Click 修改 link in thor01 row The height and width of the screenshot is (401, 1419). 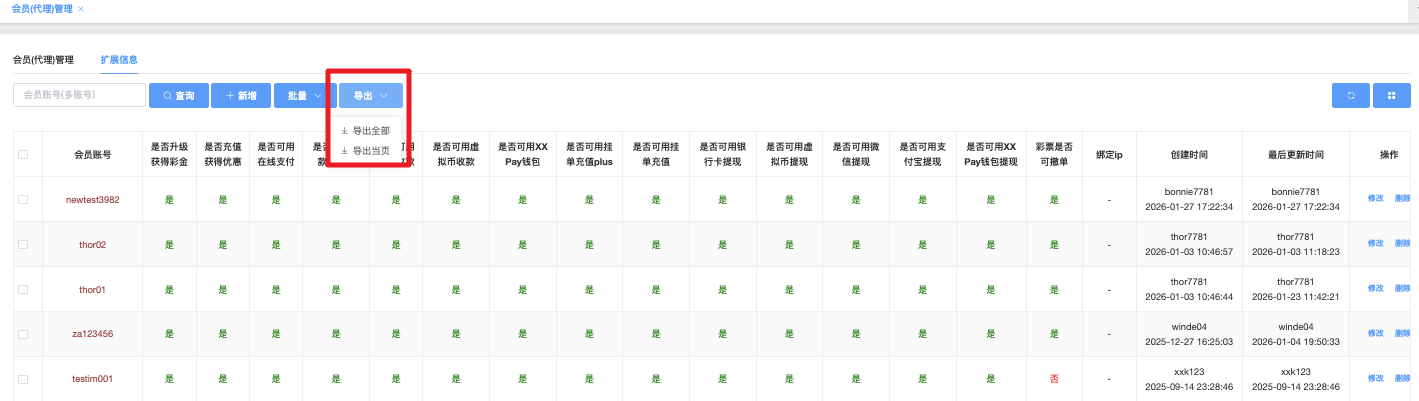(x=1375, y=288)
